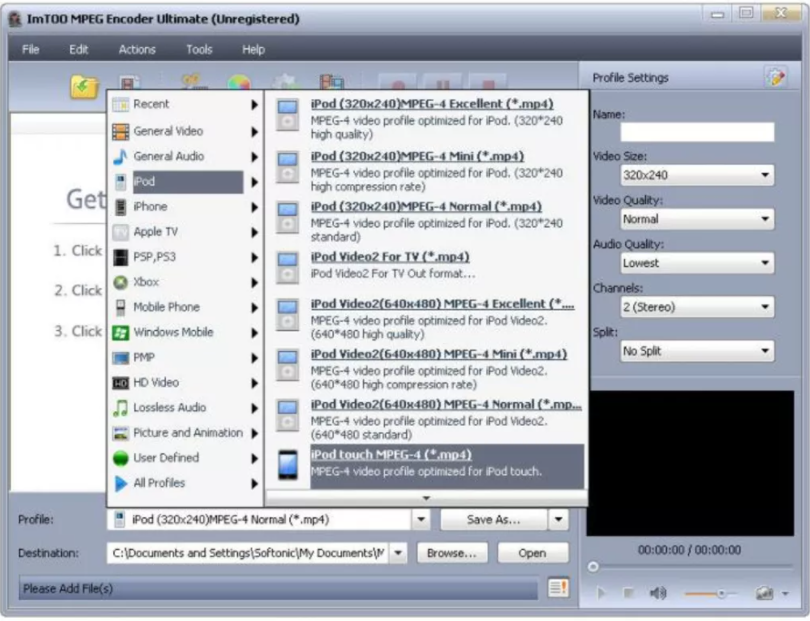Open the File menu
Screen dimensions: 810x621
point(30,50)
